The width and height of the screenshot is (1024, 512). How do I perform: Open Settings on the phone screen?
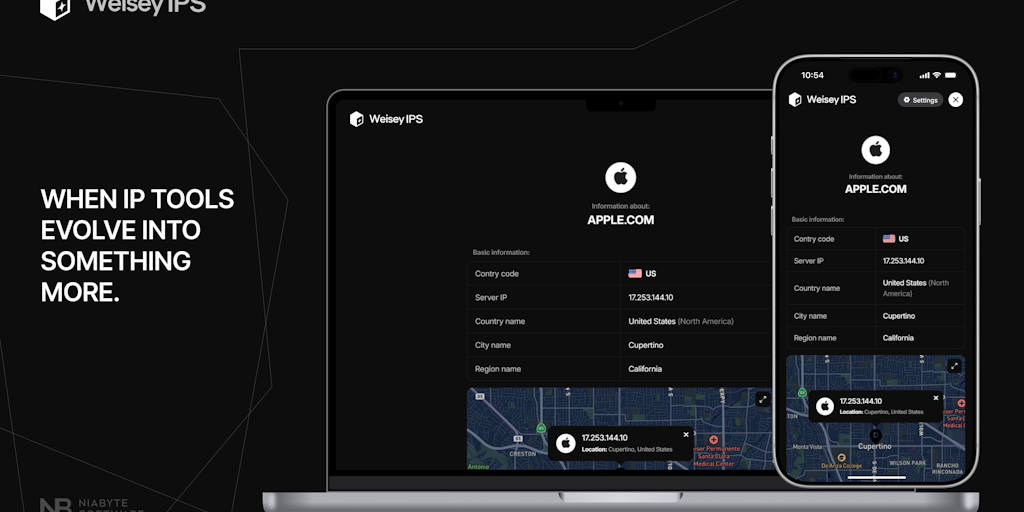(x=920, y=100)
